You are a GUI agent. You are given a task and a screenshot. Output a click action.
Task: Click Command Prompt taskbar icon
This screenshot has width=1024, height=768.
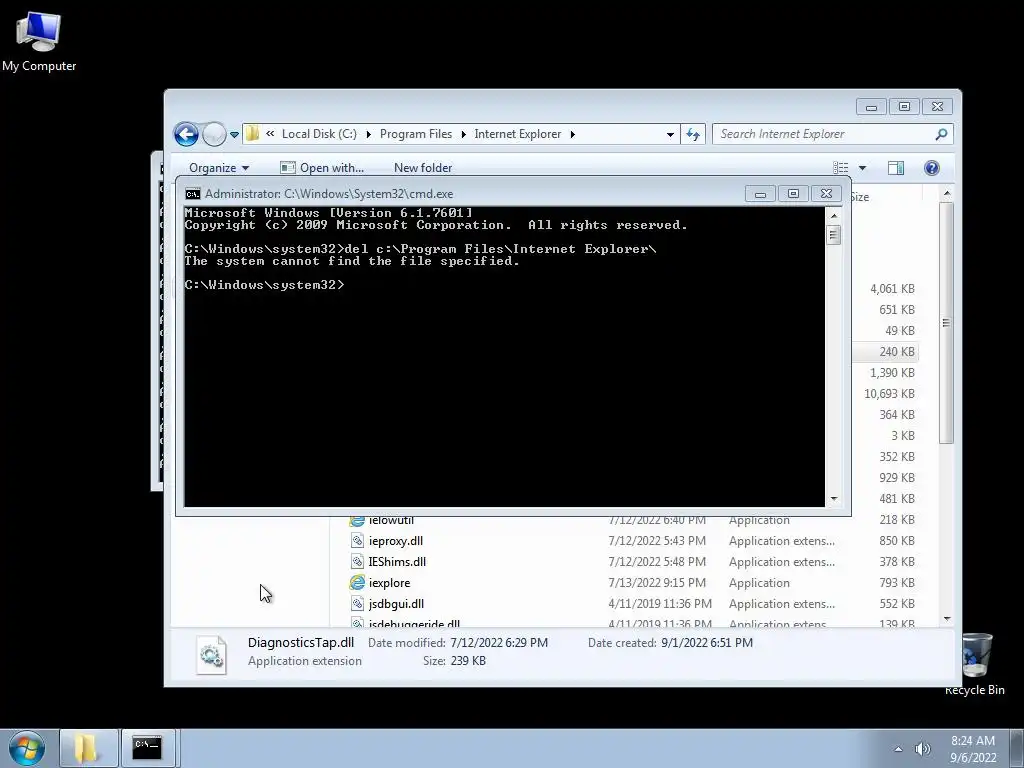coord(148,748)
